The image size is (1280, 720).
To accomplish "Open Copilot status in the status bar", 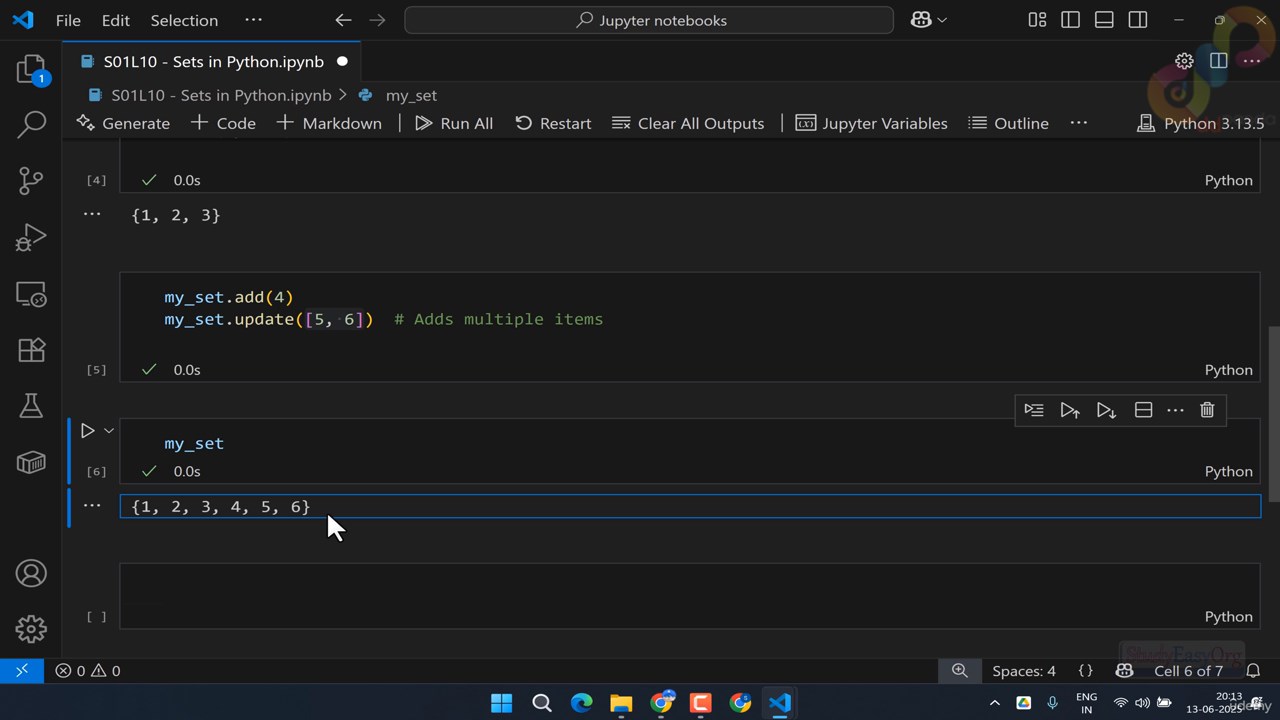I will [x=1124, y=671].
